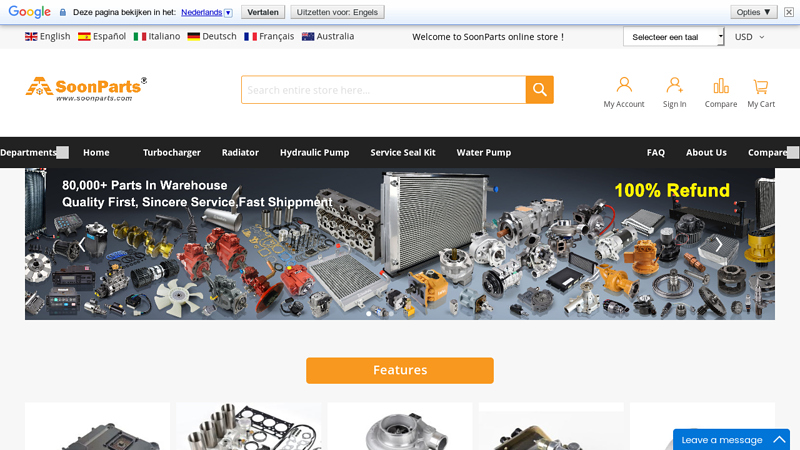Open the Water Pump menu item
The width and height of the screenshot is (800, 450).
[x=484, y=153]
